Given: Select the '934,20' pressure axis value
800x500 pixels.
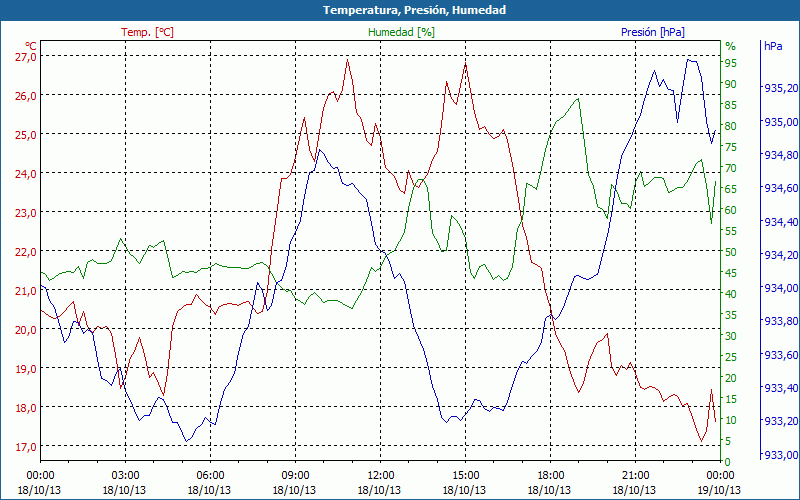Looking at the screenshot, I should point(781,255).
